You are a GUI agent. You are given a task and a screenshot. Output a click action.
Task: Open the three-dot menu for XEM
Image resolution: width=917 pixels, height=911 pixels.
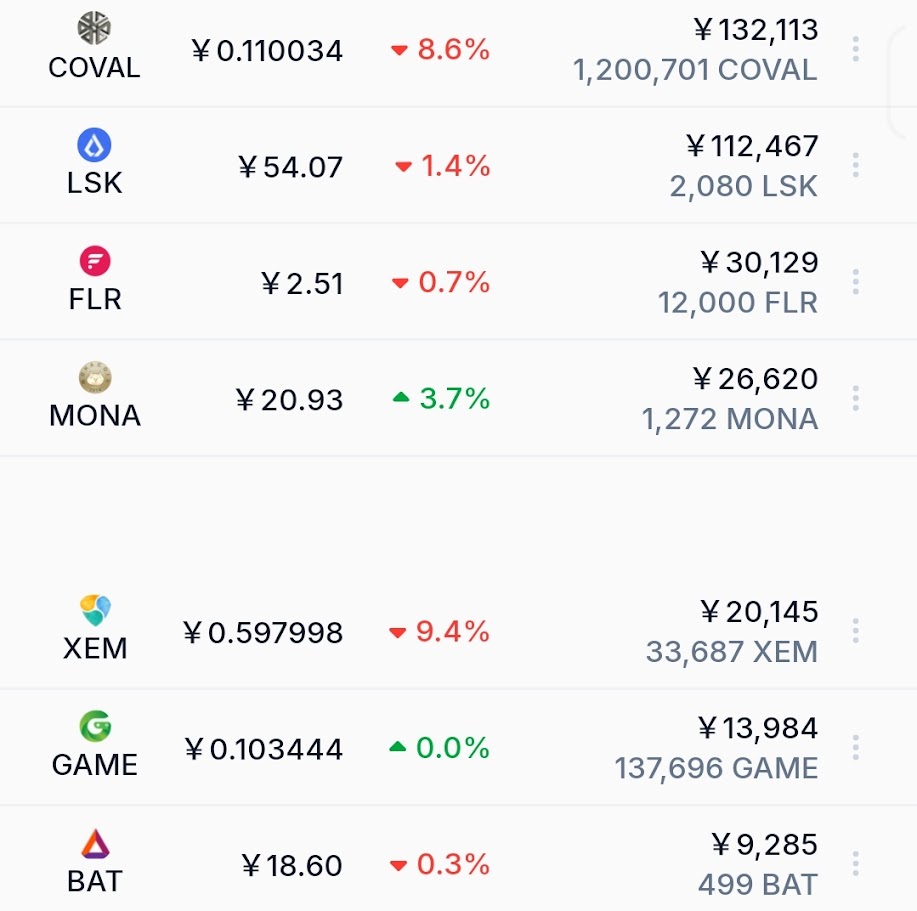855,631
